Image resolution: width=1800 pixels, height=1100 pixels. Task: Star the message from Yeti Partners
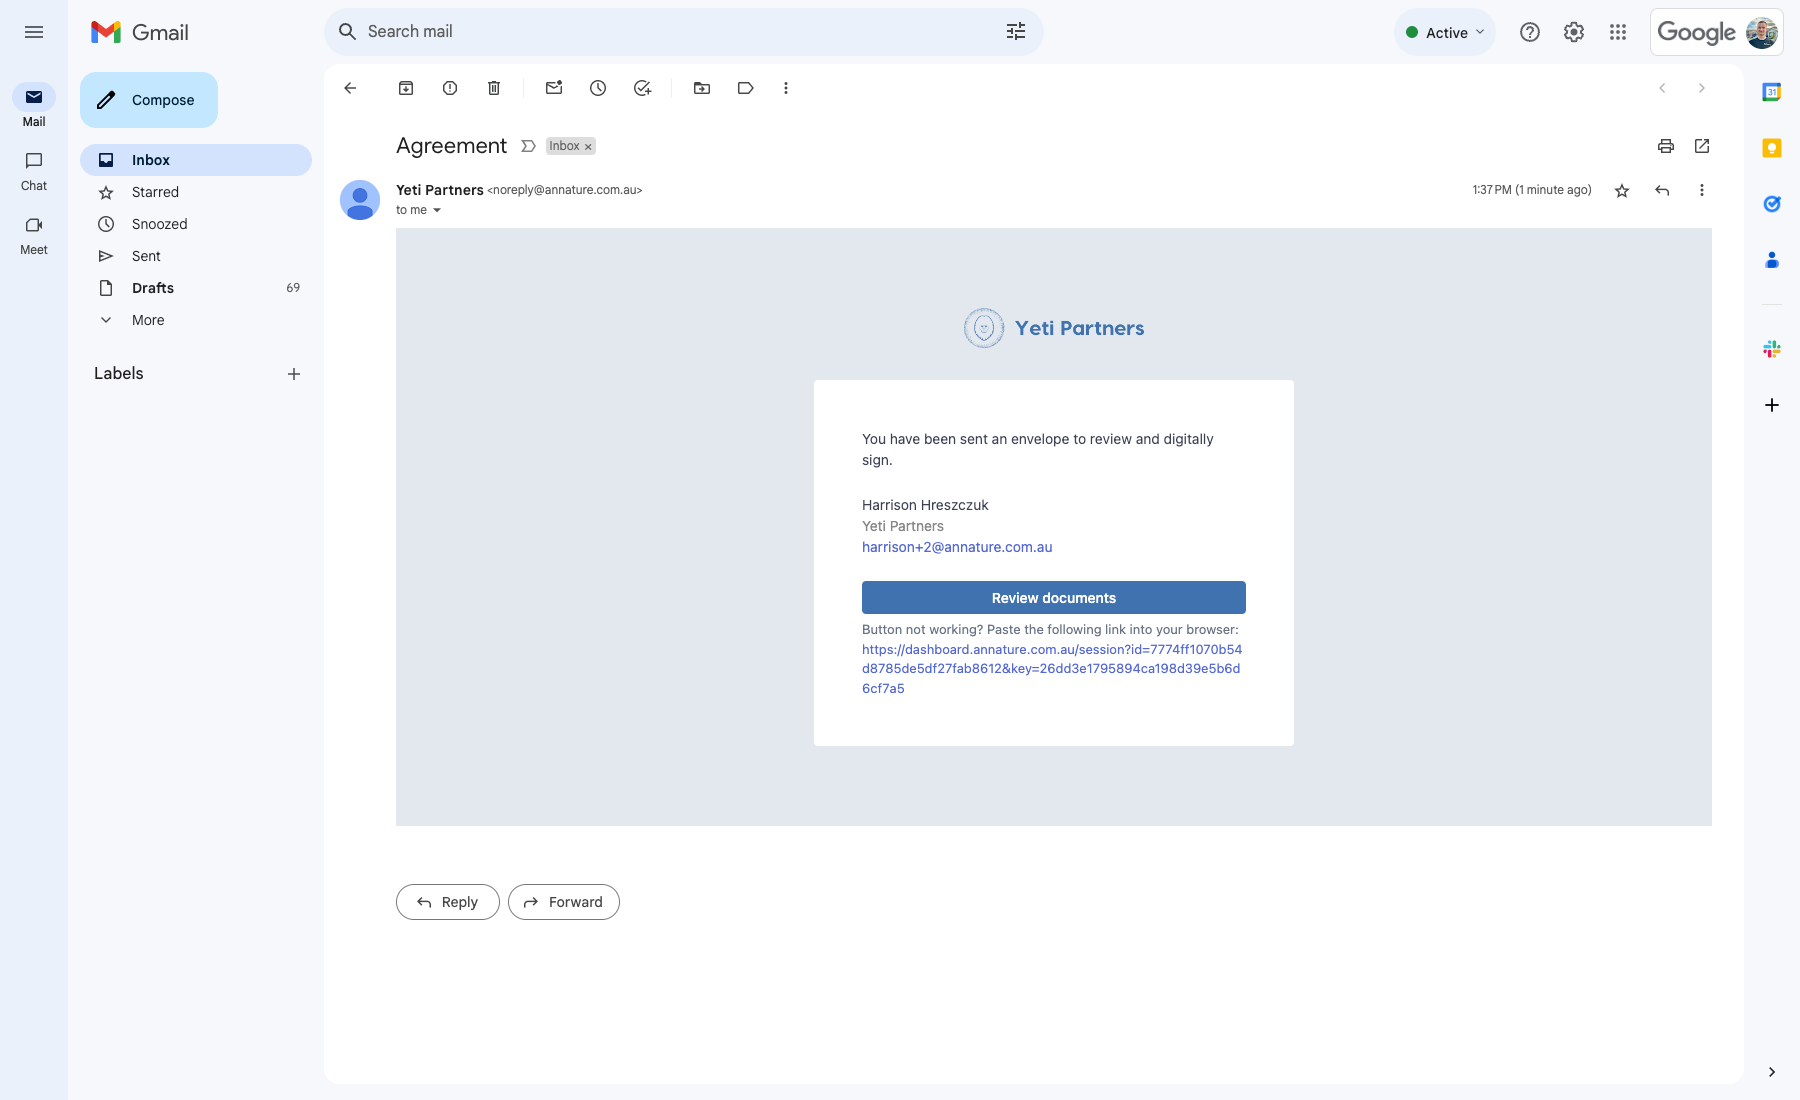1622,190
